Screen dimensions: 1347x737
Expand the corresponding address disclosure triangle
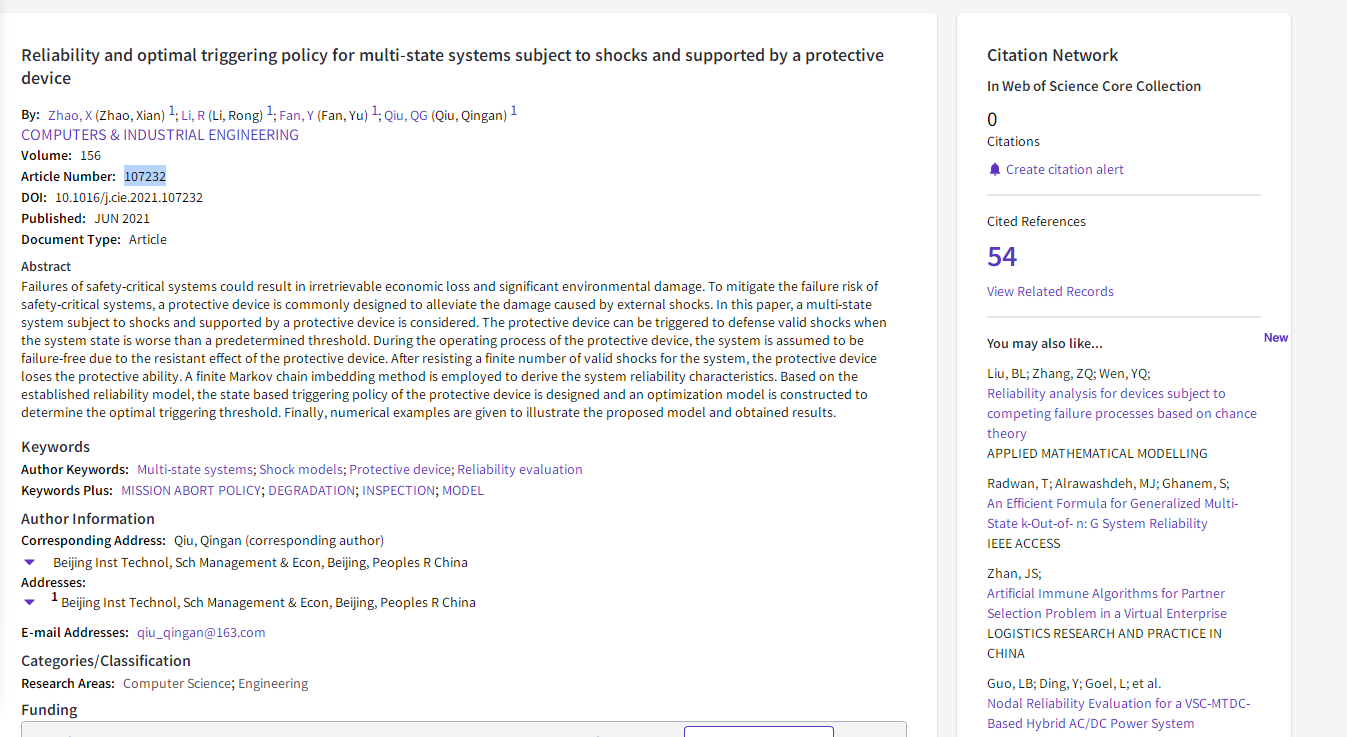[30, 563]
